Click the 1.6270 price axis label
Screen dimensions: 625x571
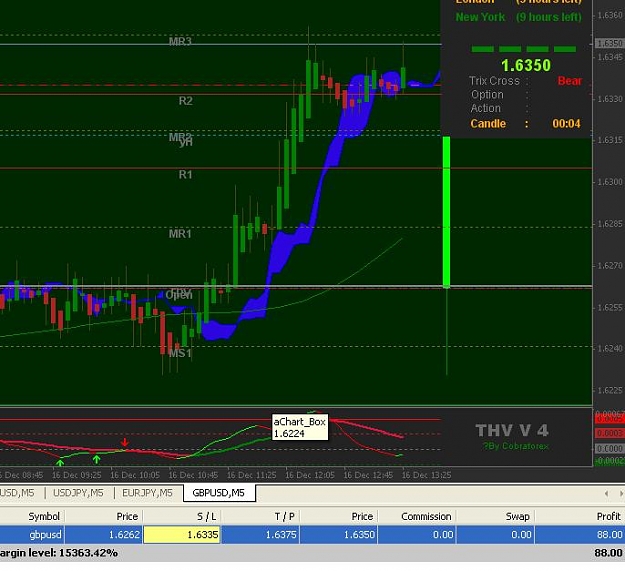(x=610, y=266)
